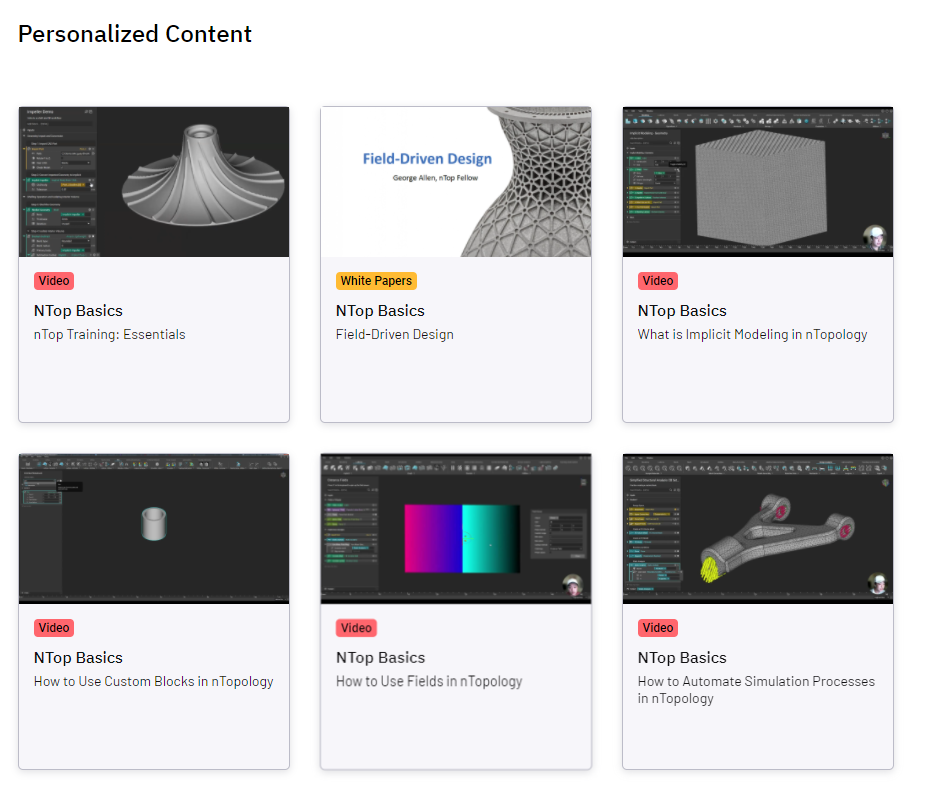The height and width of the screenshot is (788, 932).
Task: Click the Video tag on the Implicit Modeling card
Action: tap(658, 281)
